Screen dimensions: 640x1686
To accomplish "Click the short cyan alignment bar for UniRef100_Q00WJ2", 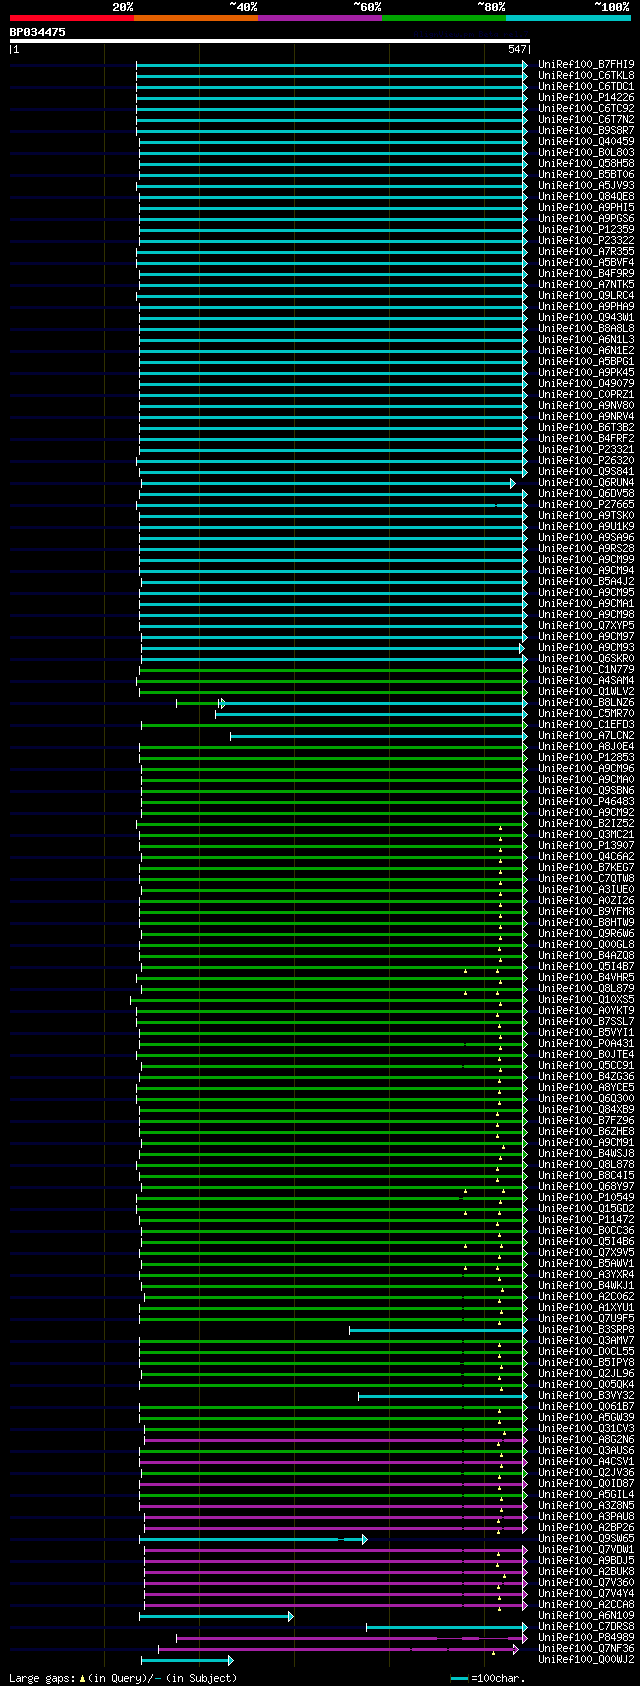I will pos(187,1660).
